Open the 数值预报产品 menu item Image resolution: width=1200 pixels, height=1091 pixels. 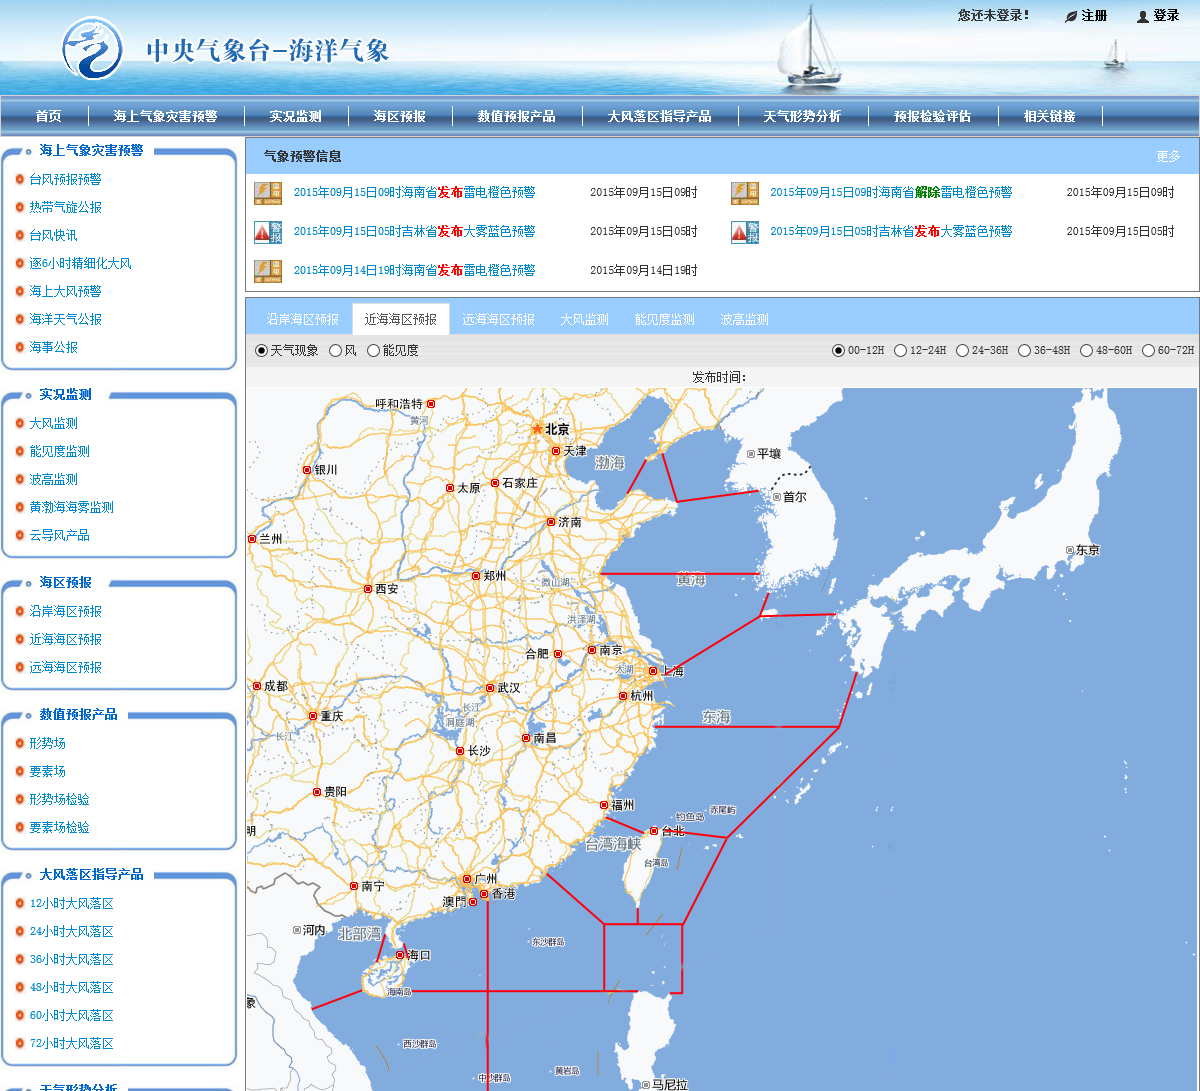pos(516,117)
